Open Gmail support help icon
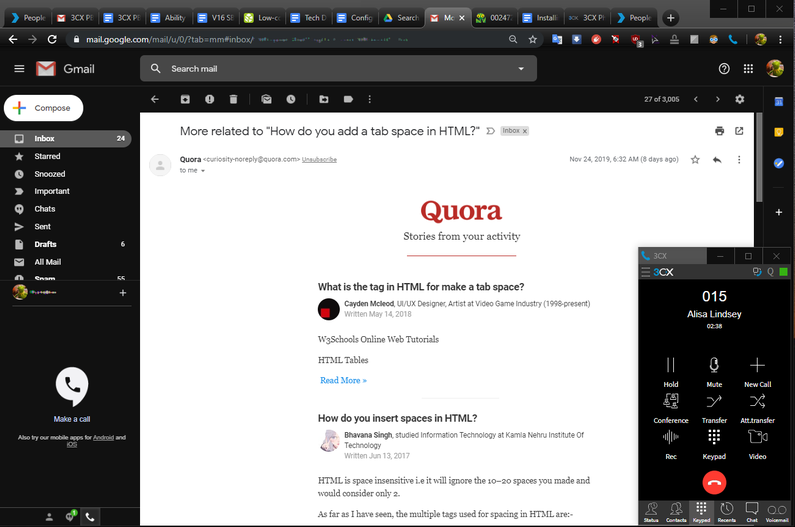Screen dimensions: 795x527 pos(724,68)
